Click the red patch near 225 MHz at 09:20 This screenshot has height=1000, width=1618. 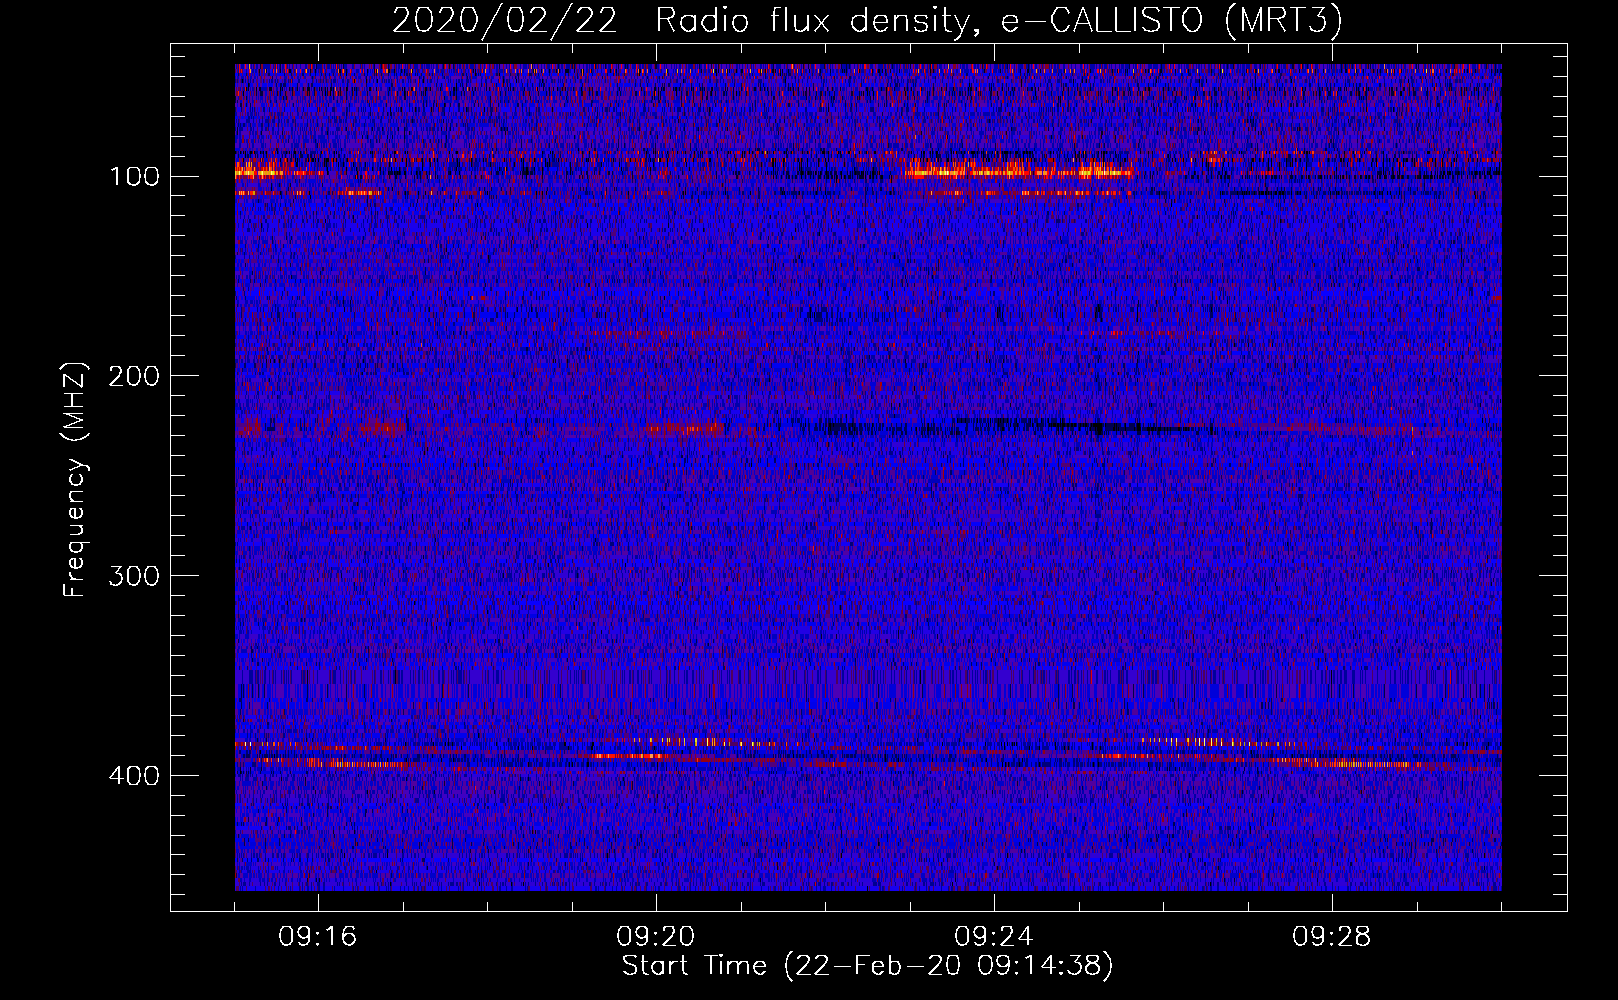pyautogui.click(x=685, y=429)
